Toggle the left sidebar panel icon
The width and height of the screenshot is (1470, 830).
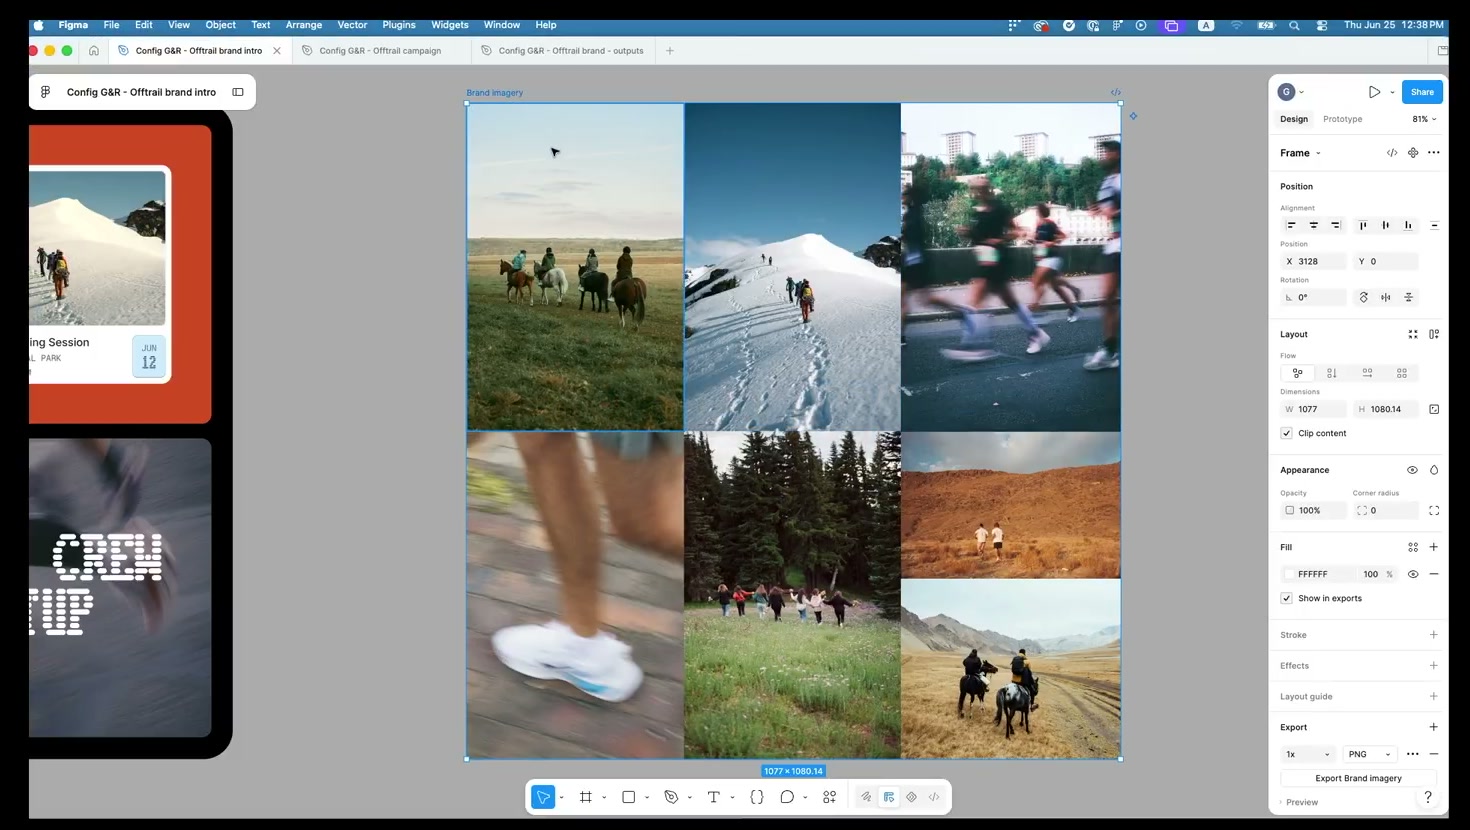coord(238,92)
